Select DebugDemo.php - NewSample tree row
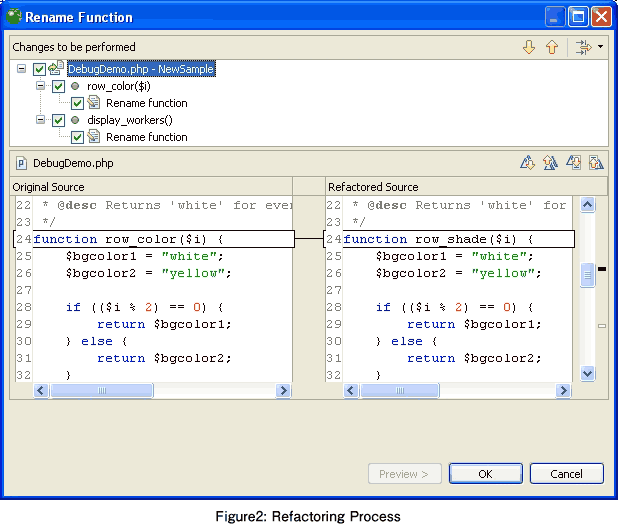The height and width of the screenshot is (528, 618). tap(141, 69)
